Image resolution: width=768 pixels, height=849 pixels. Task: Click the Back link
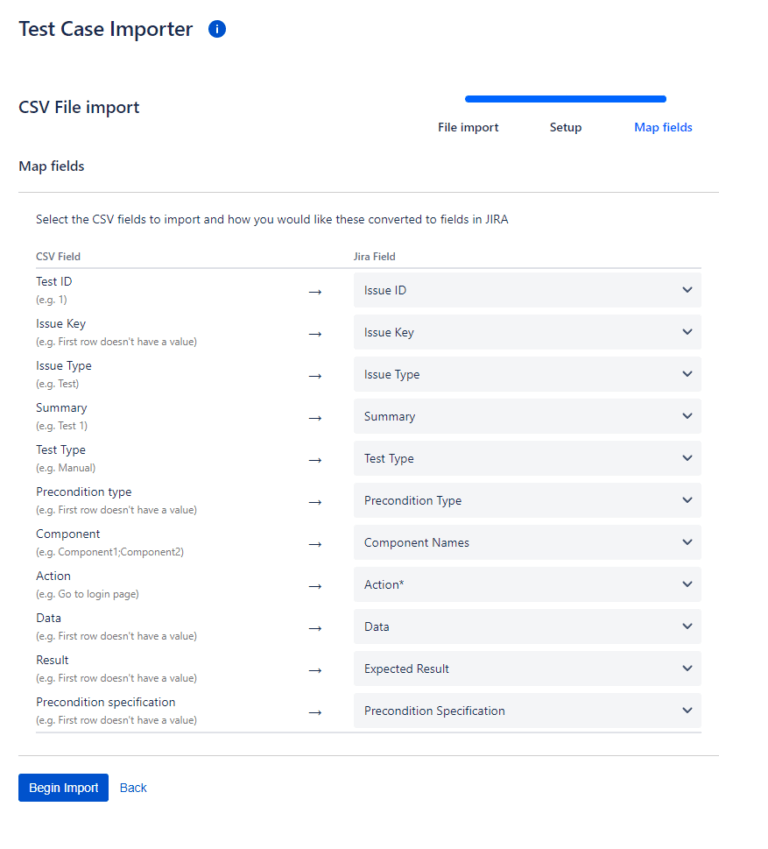coord(133,787)
